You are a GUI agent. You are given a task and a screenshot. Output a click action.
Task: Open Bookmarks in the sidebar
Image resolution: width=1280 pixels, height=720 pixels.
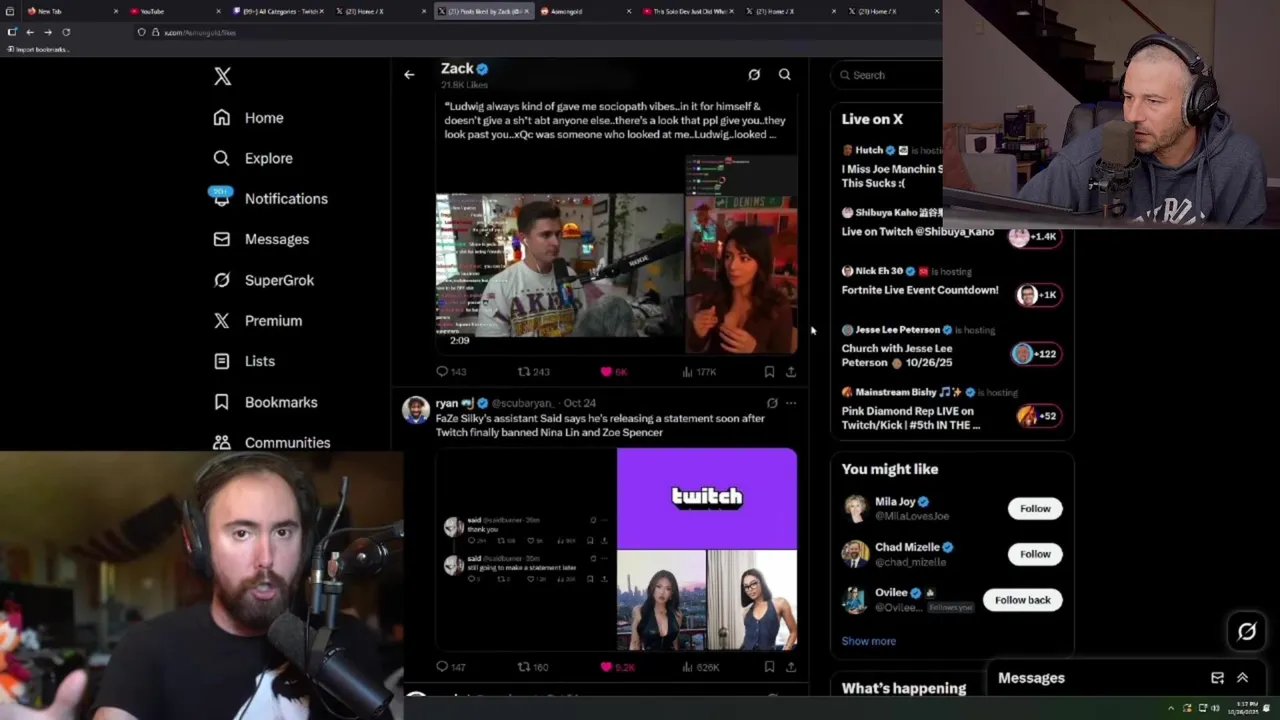click(266, 402)
